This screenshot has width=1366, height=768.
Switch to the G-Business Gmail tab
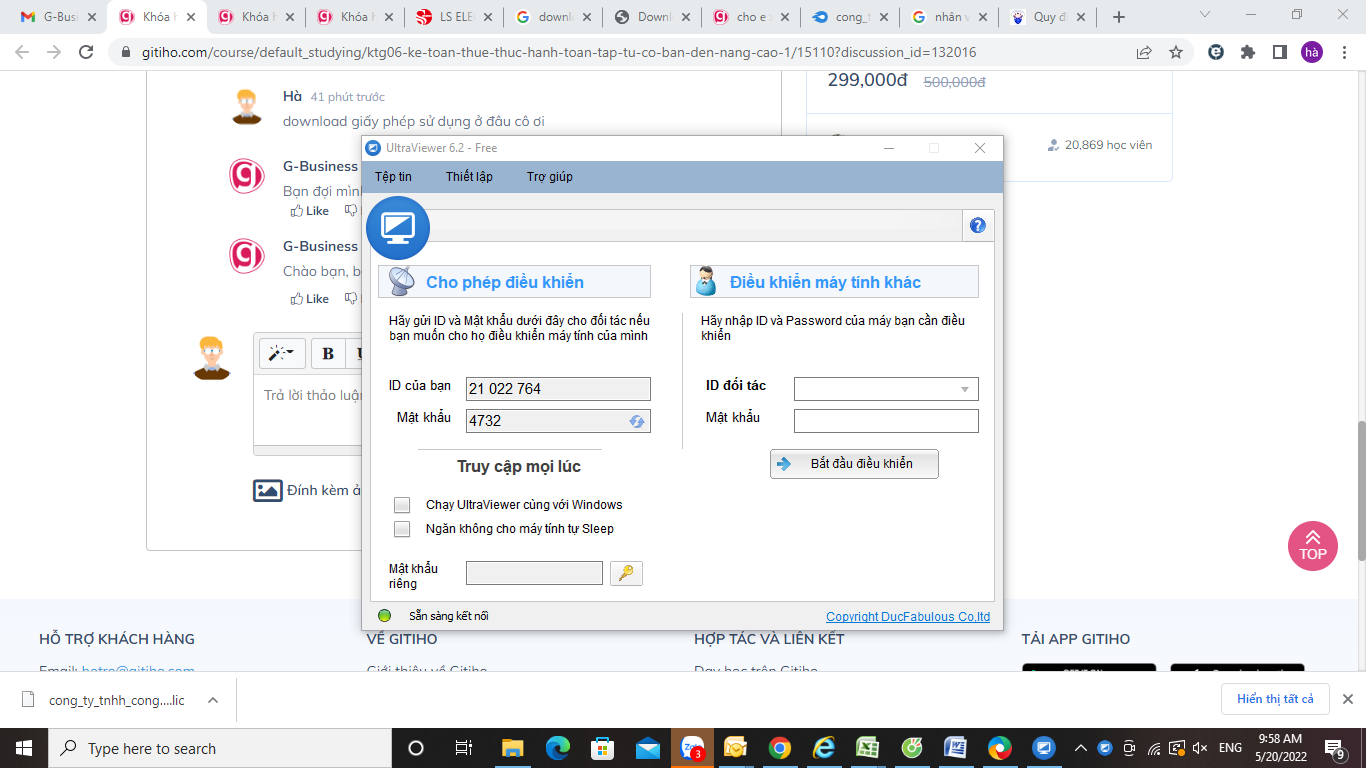point(59,17)
